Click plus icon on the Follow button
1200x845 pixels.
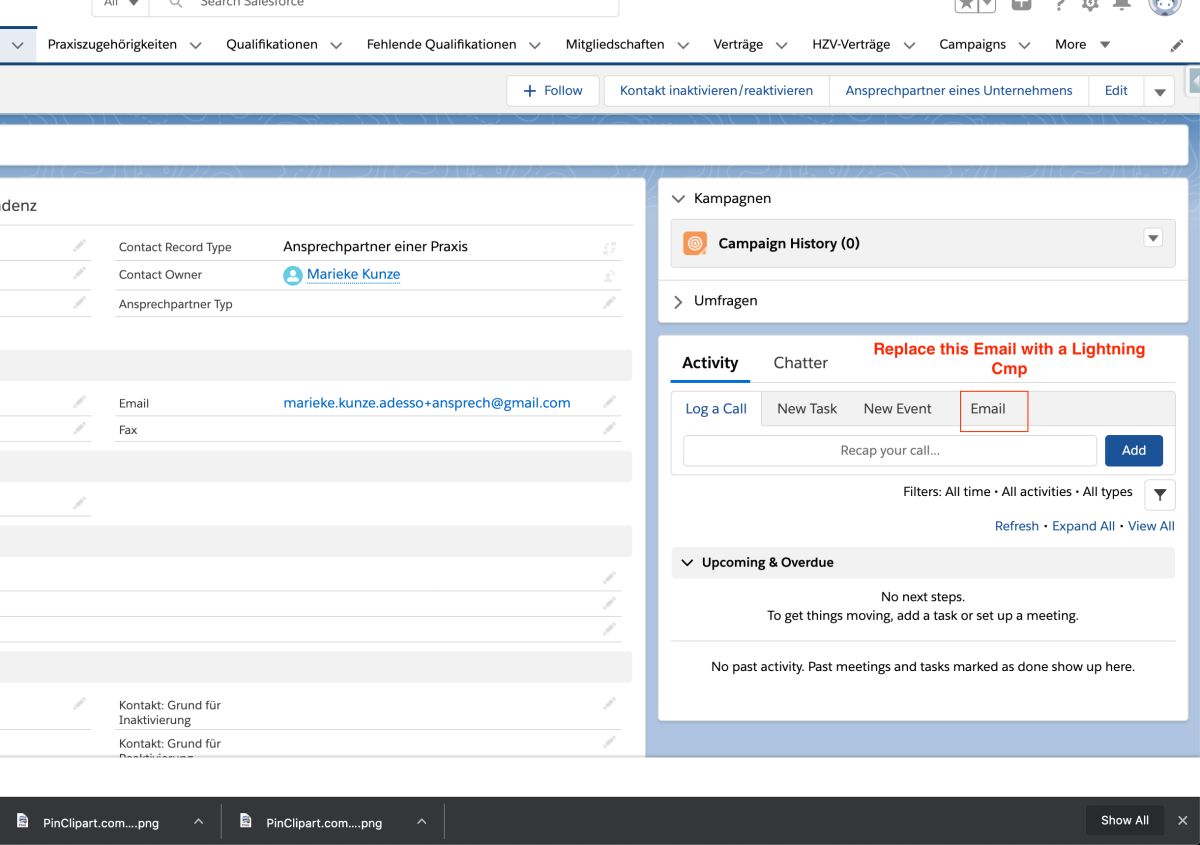coord(530,90)
